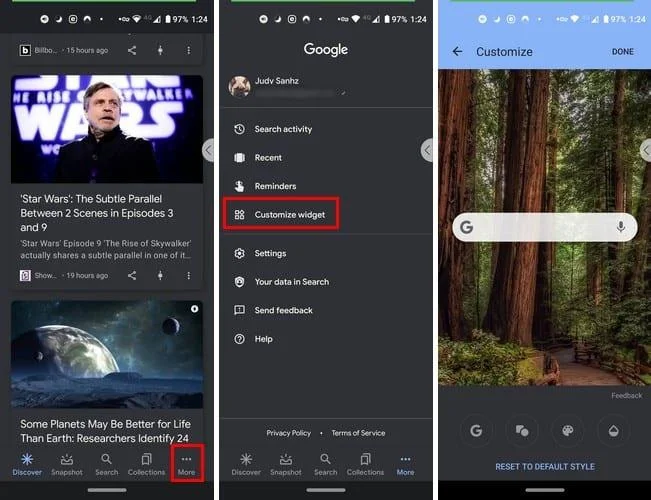Select Customize widget
This screenshot has height=500, width=651.
[x=281, y=214]
